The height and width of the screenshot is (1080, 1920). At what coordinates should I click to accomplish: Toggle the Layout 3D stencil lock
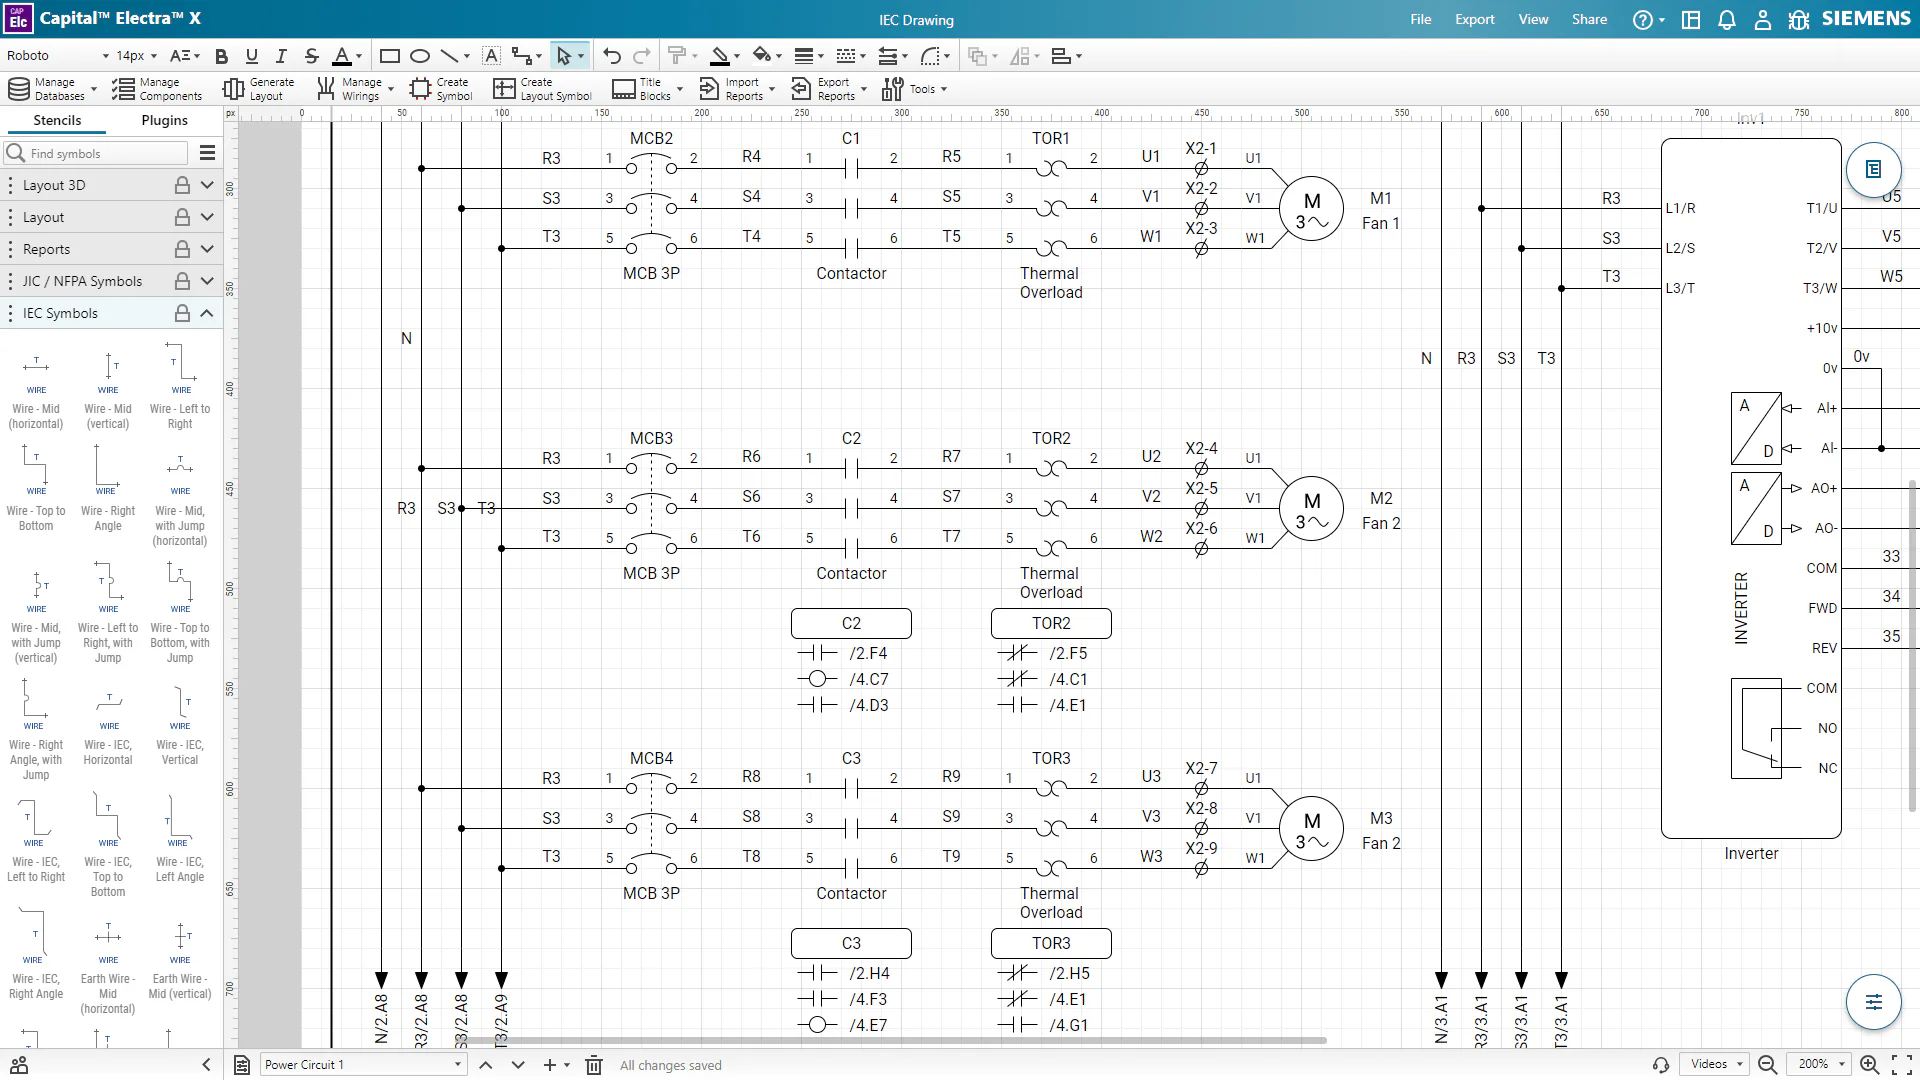coord(182,185)
